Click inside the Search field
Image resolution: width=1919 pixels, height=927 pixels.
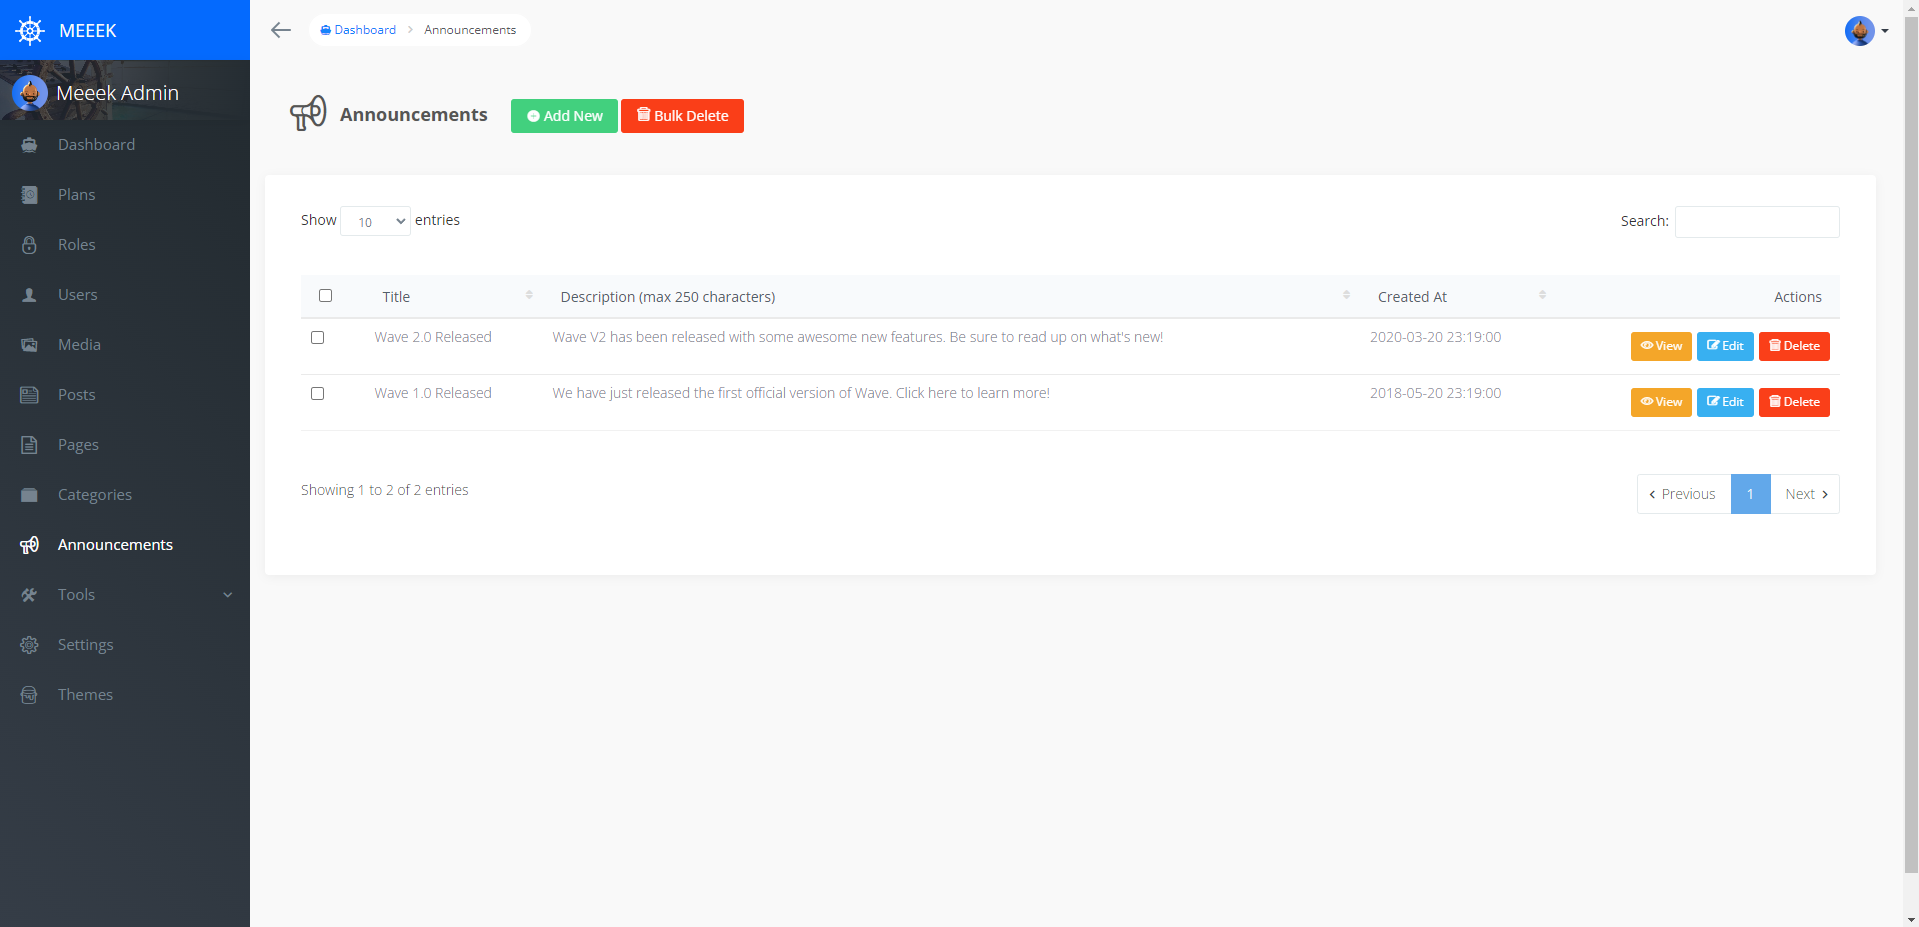pyautogui.click(x=1756, y=221)
